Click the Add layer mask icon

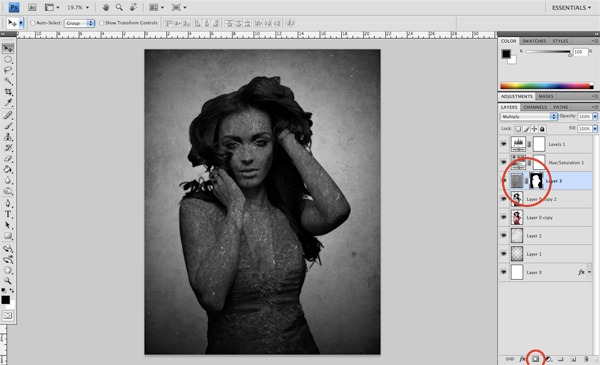click(535, 359)
